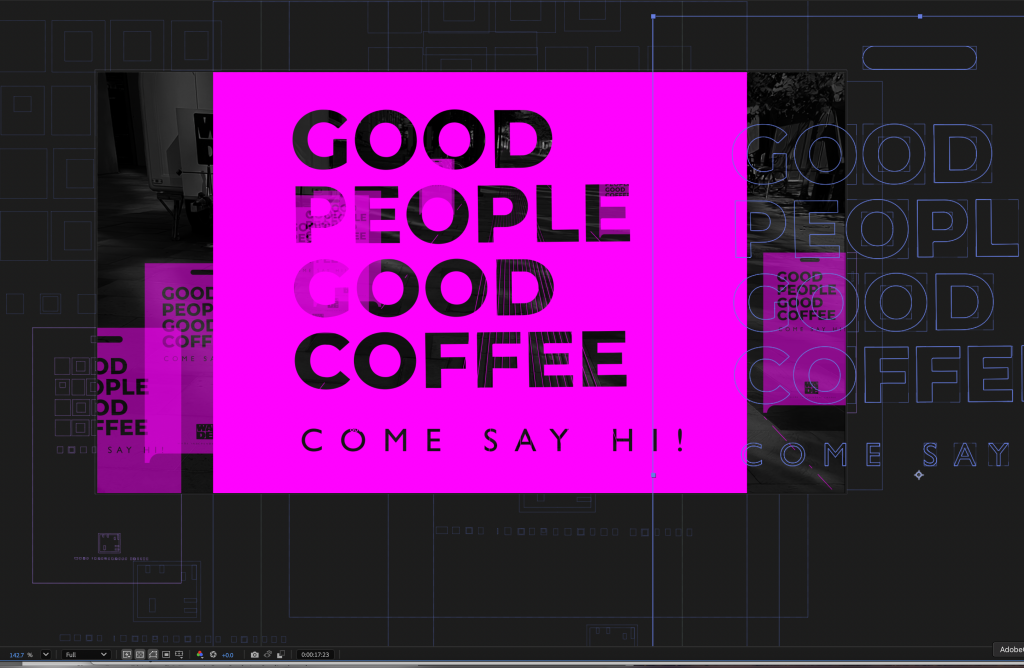Open Show Channel and Color Management settings

[x=200, y=654]
